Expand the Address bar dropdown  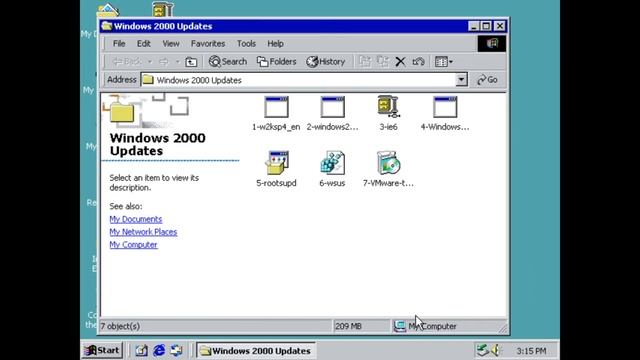[461, 80]
